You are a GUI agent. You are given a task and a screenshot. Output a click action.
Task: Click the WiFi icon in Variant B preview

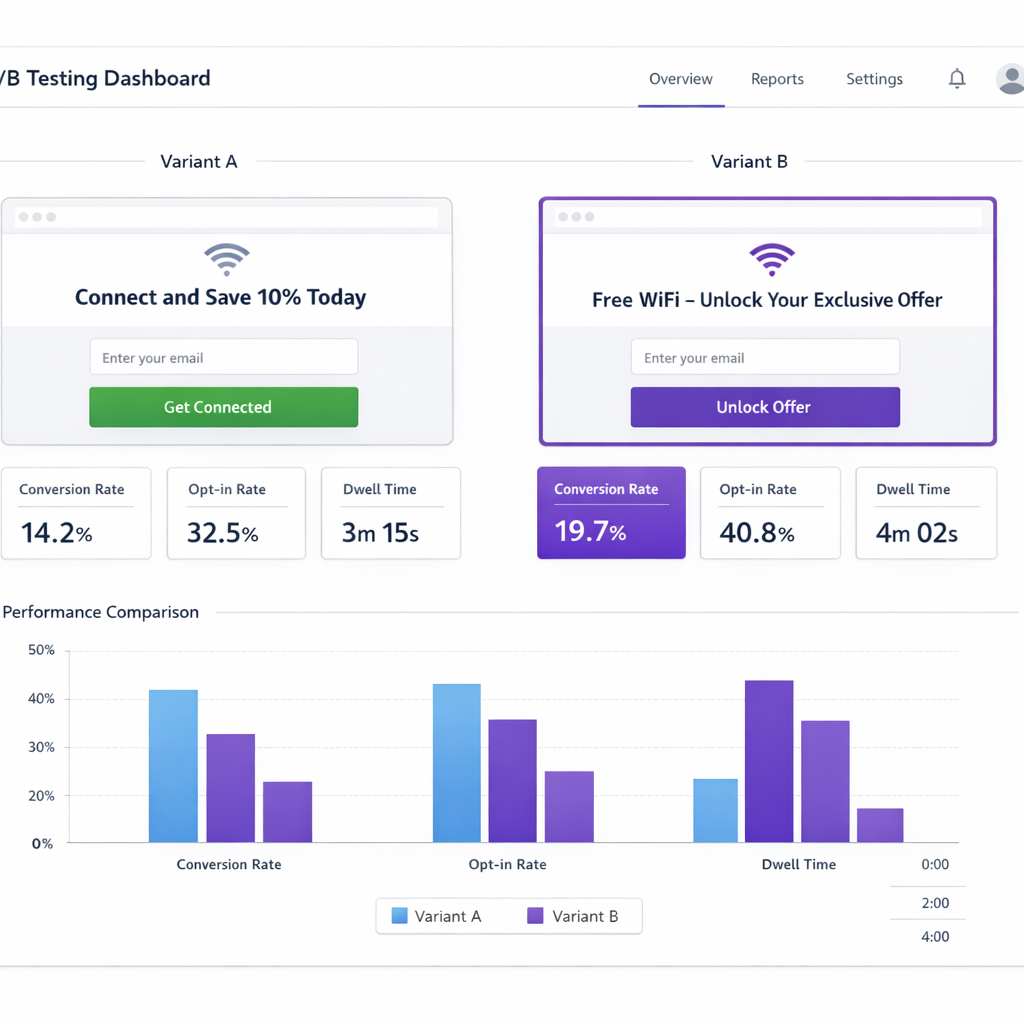click(x=771, y=258)
